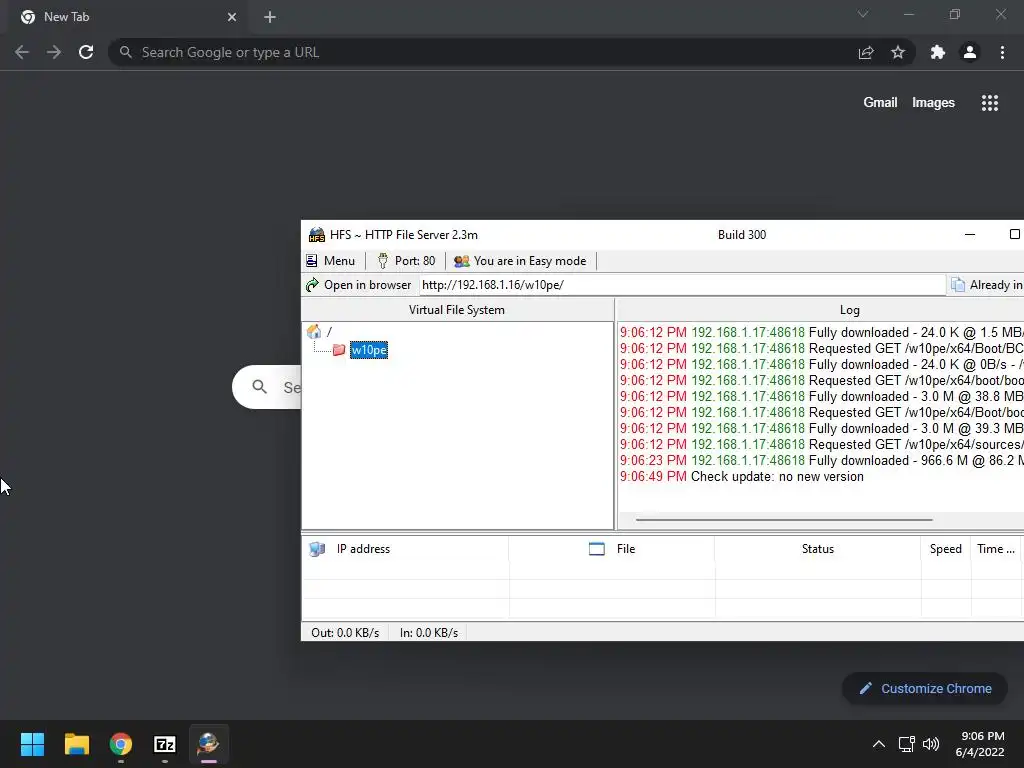Click the File column header

click(612, 549)
